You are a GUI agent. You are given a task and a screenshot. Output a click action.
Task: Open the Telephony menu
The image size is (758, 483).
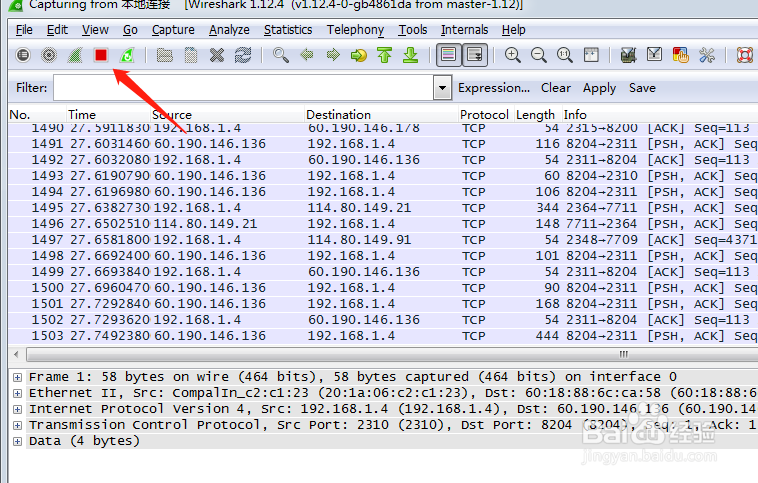355,30
